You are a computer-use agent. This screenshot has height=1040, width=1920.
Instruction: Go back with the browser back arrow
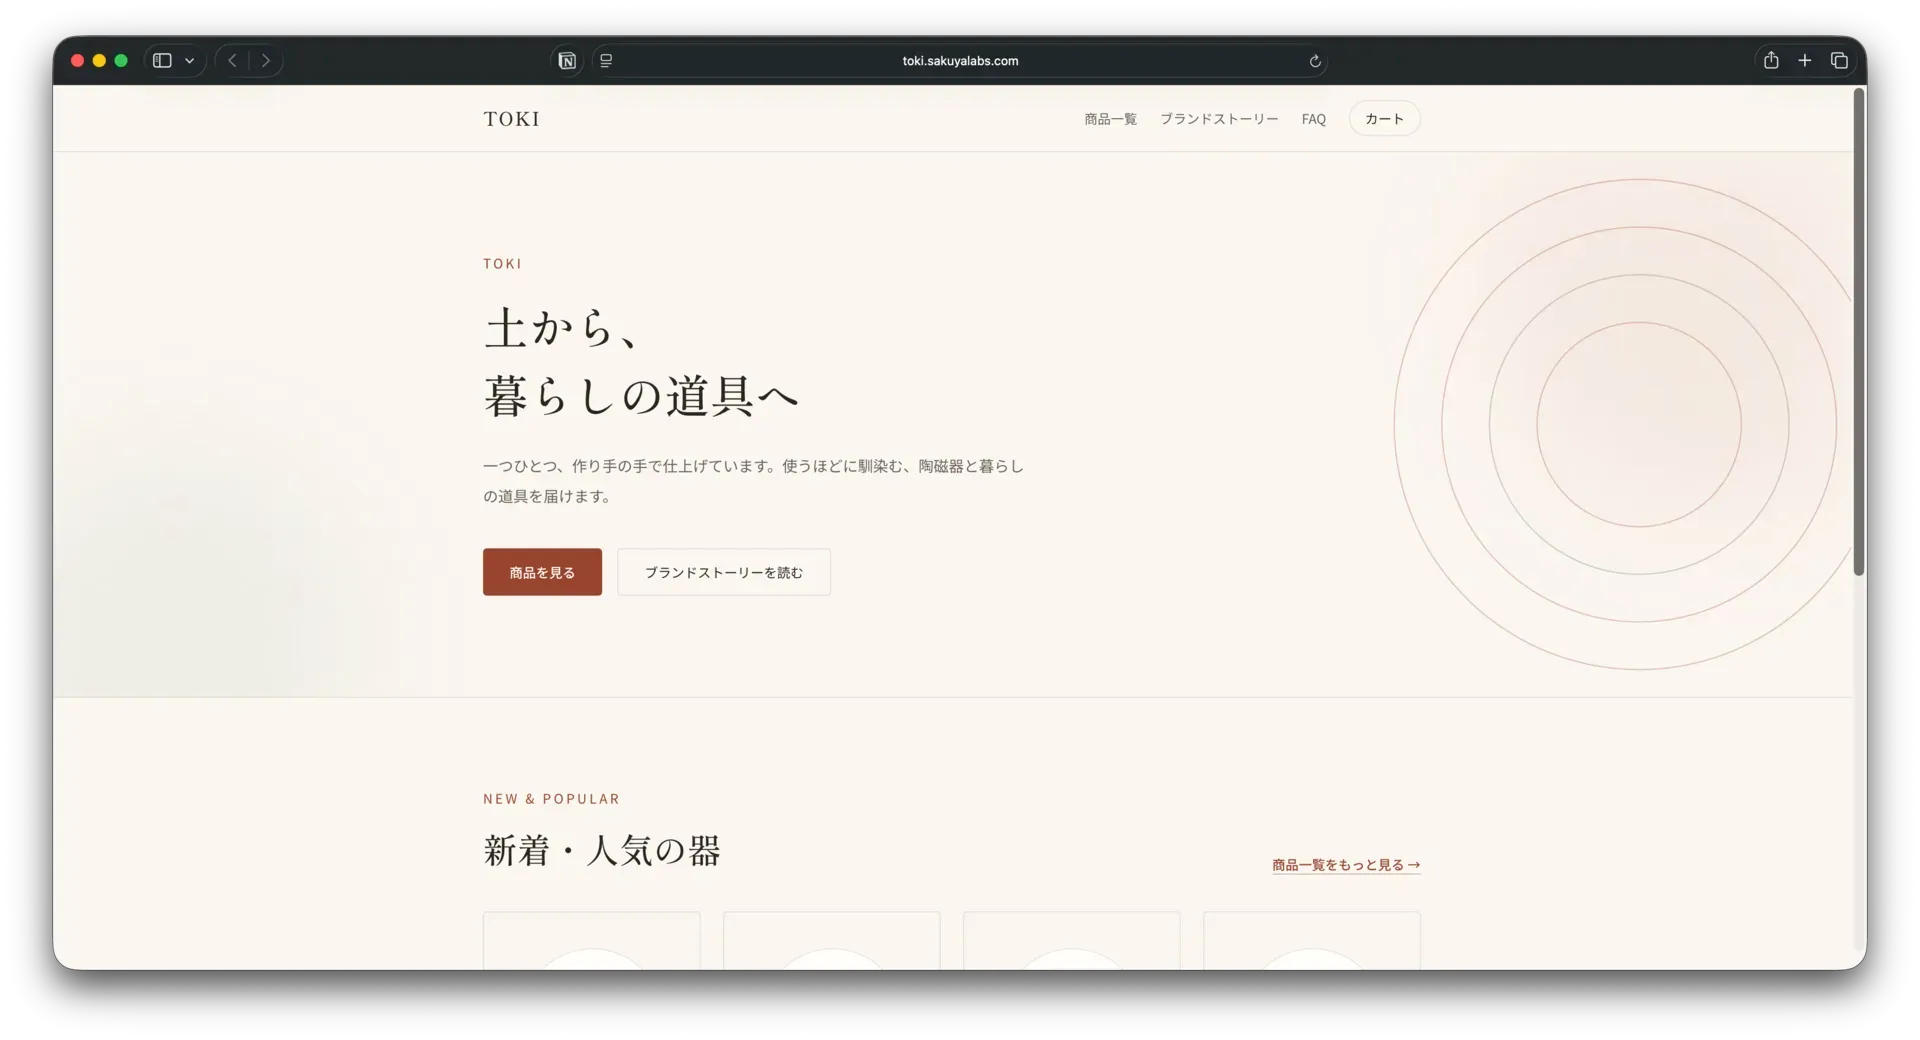click(233, 61)
